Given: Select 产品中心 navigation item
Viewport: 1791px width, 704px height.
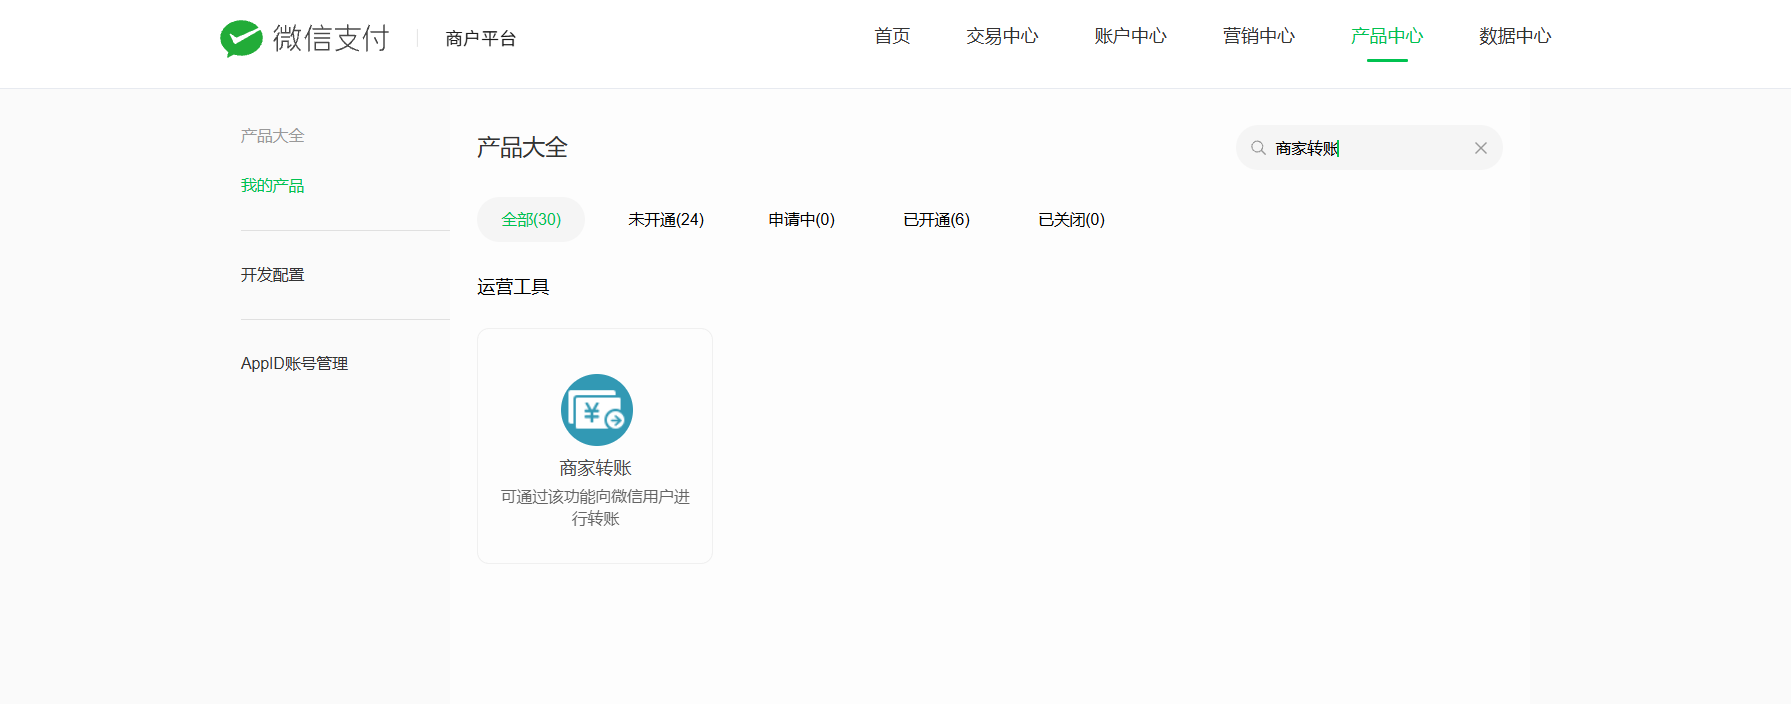Looking at the screenshot, I should (1386, 36).
